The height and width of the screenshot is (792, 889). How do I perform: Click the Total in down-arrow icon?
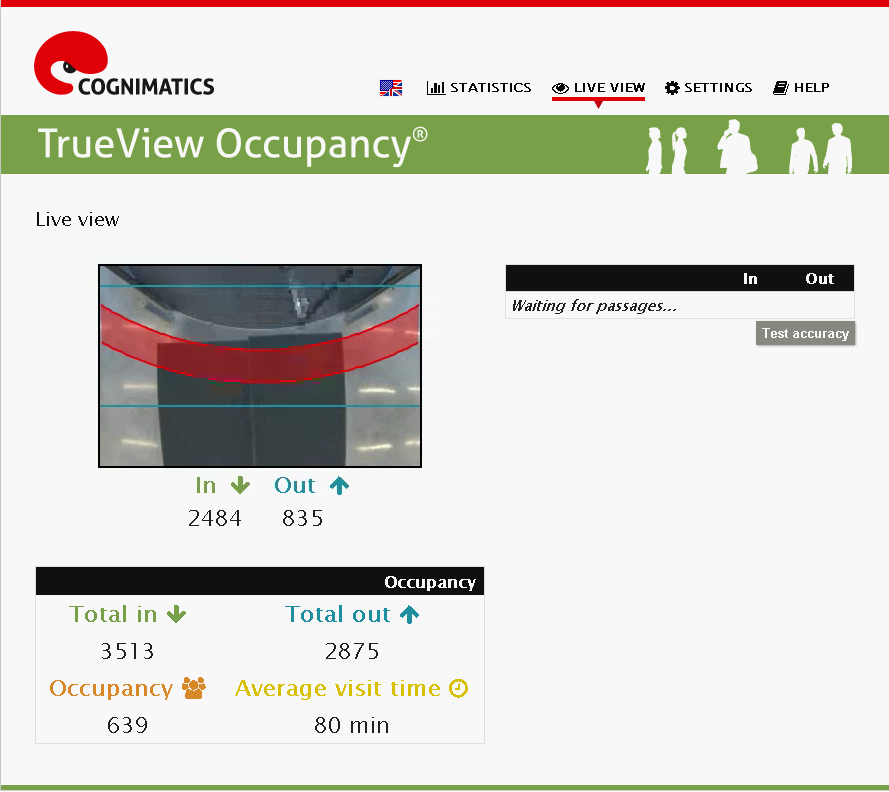(x=176, y=614)
